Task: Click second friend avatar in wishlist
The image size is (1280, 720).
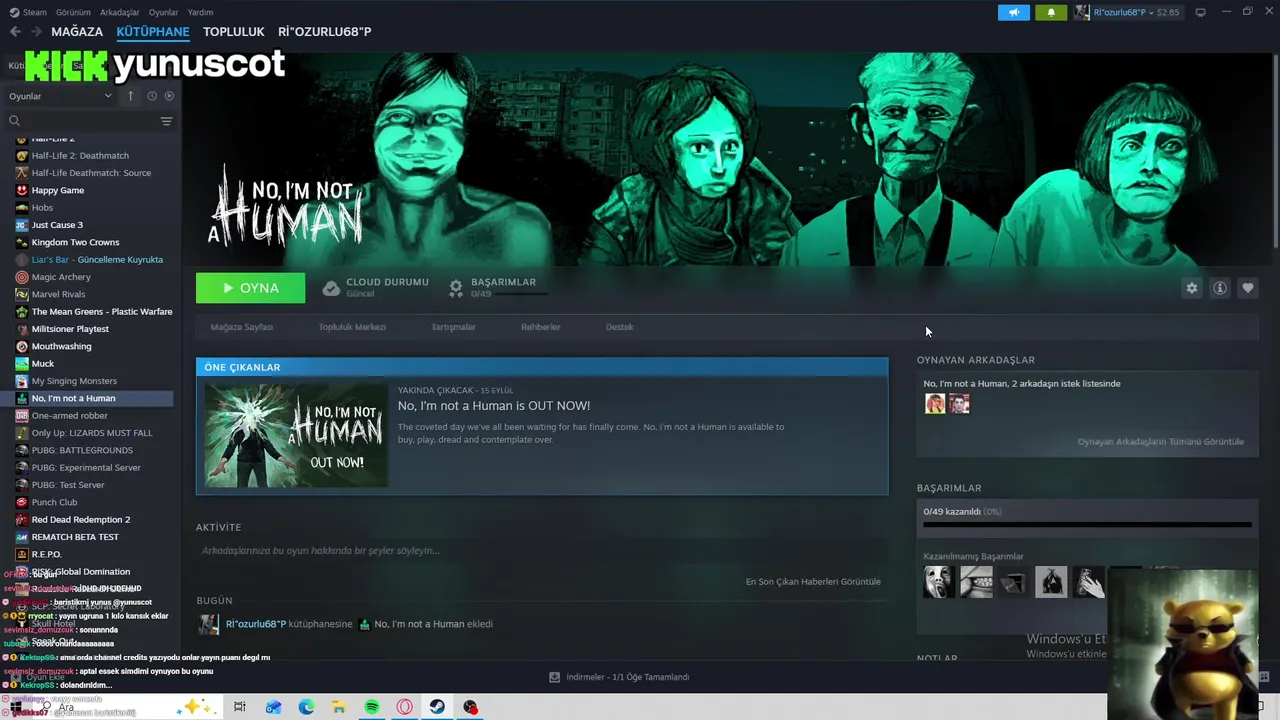Action: tap(959, 404)
